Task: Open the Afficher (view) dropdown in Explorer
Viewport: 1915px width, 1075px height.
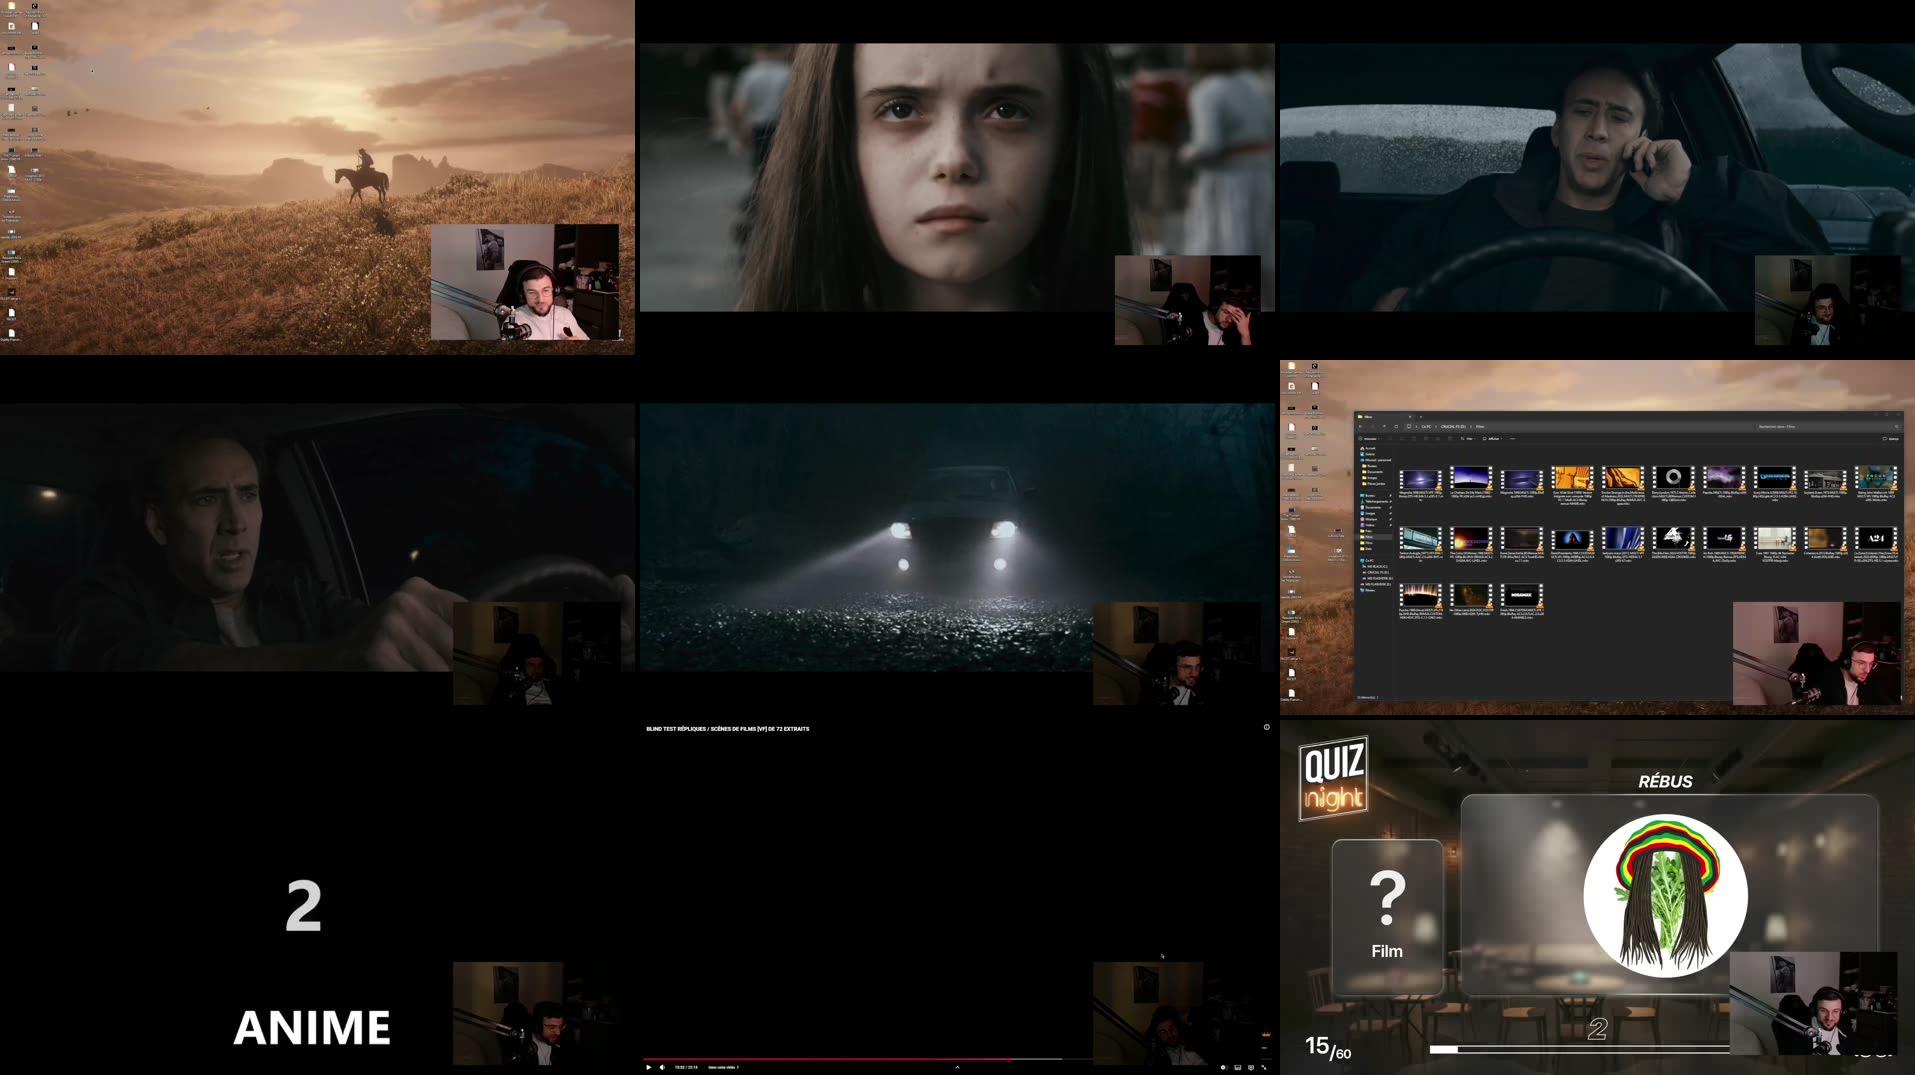Action: tap(1492, 439)
